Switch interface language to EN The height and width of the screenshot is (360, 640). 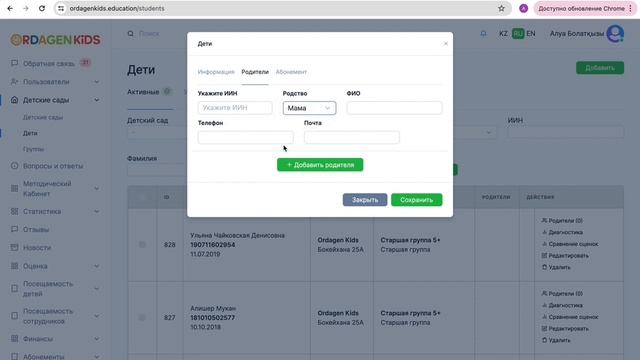[x=531, y=33]
